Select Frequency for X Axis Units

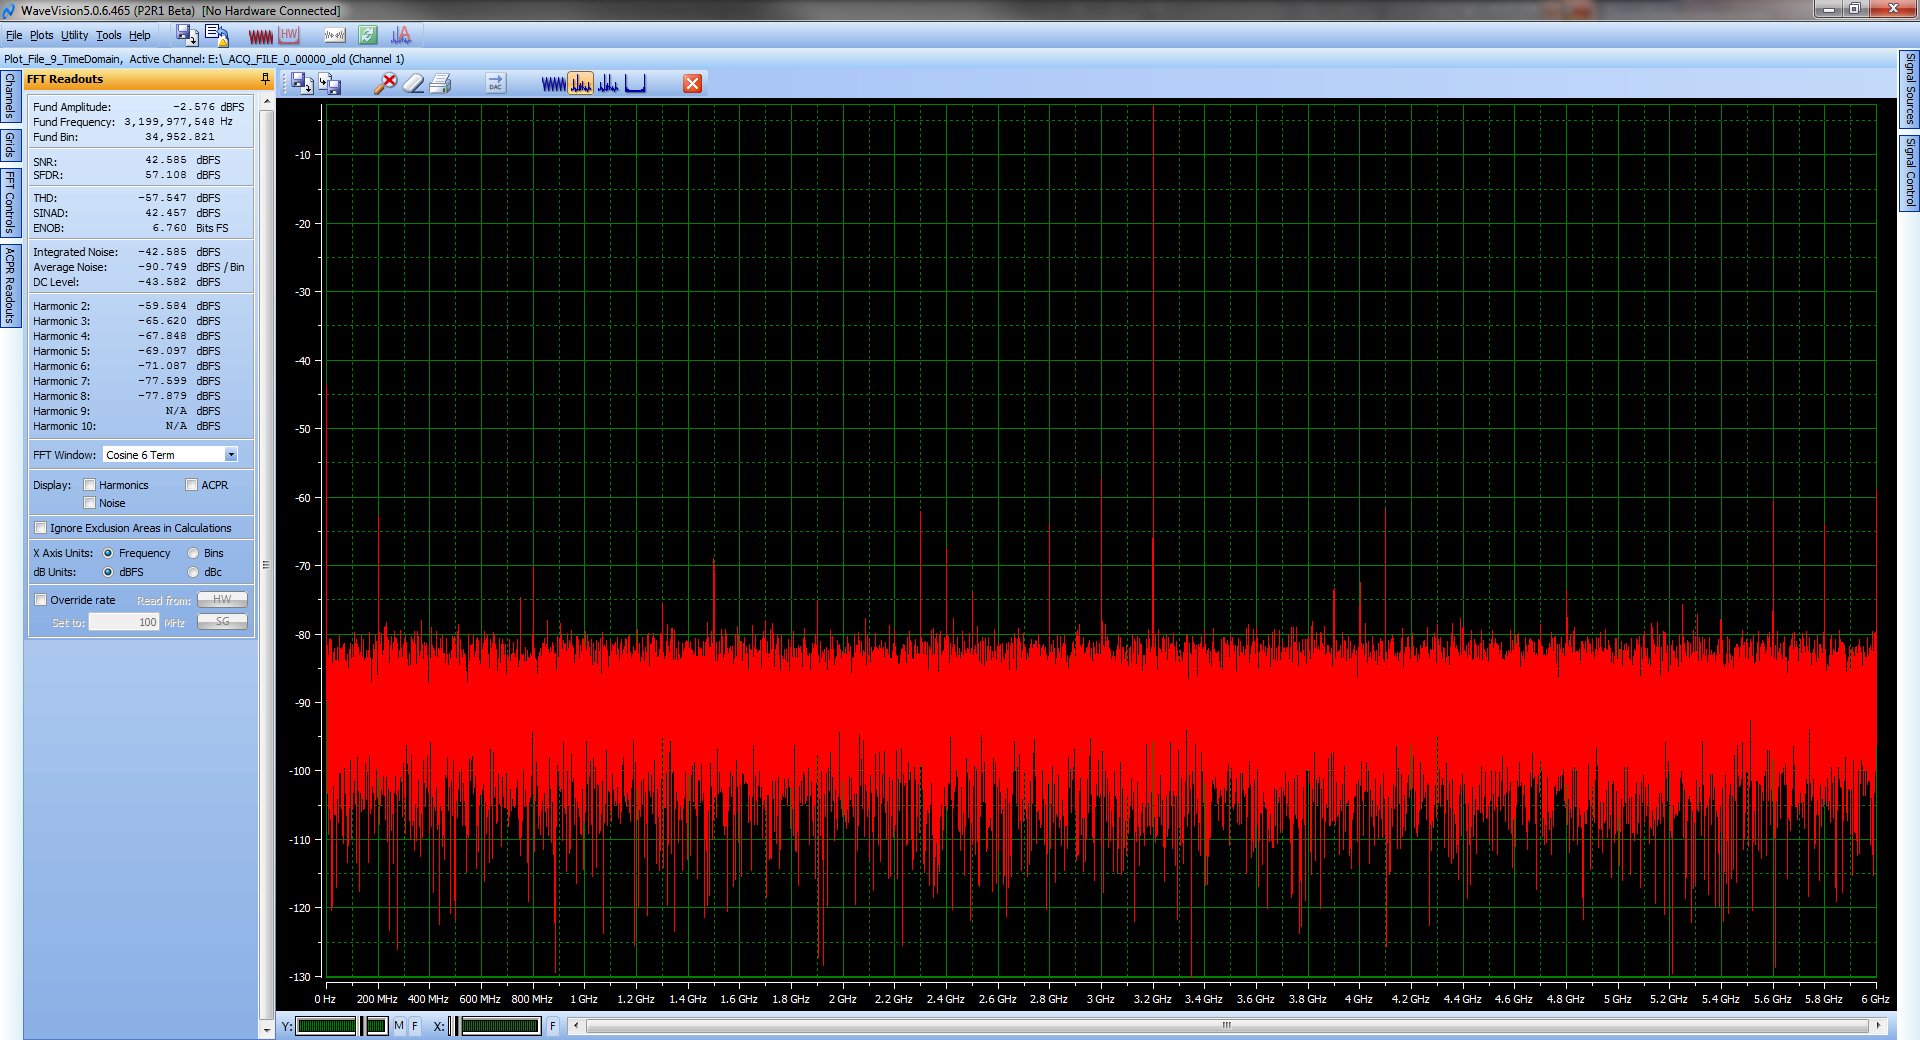(108, 553)
